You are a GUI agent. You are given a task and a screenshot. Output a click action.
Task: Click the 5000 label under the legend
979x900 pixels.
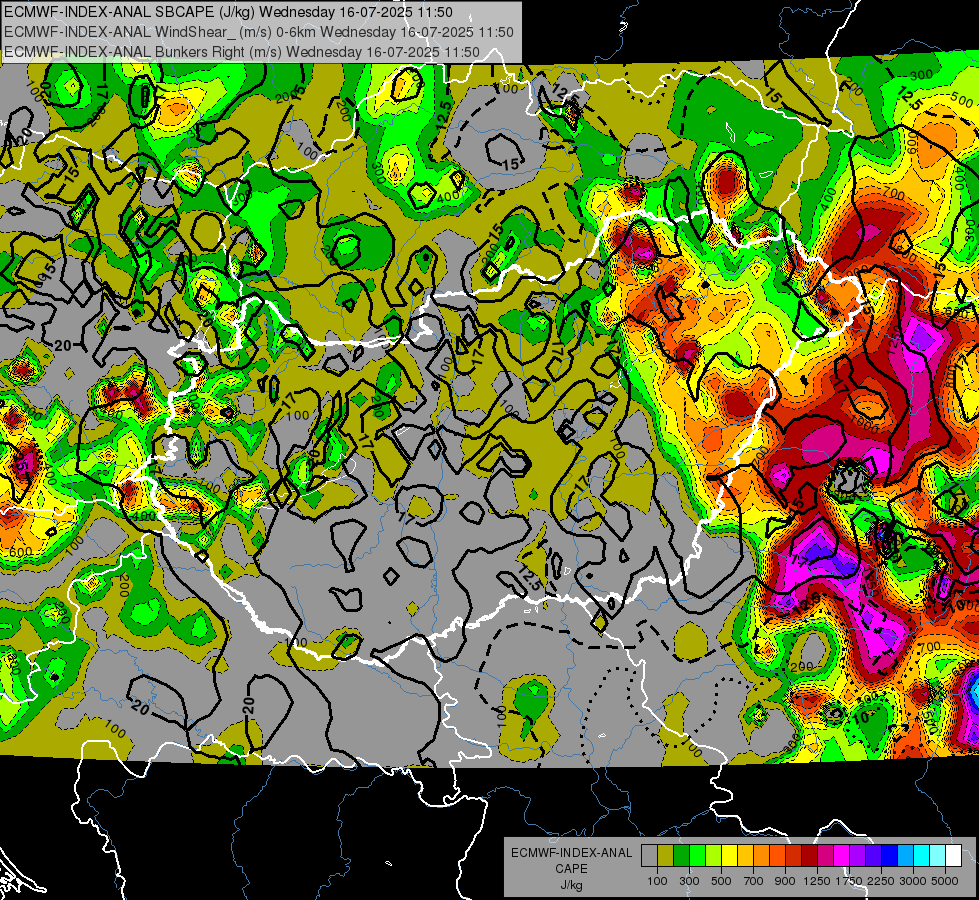point(945,881)
